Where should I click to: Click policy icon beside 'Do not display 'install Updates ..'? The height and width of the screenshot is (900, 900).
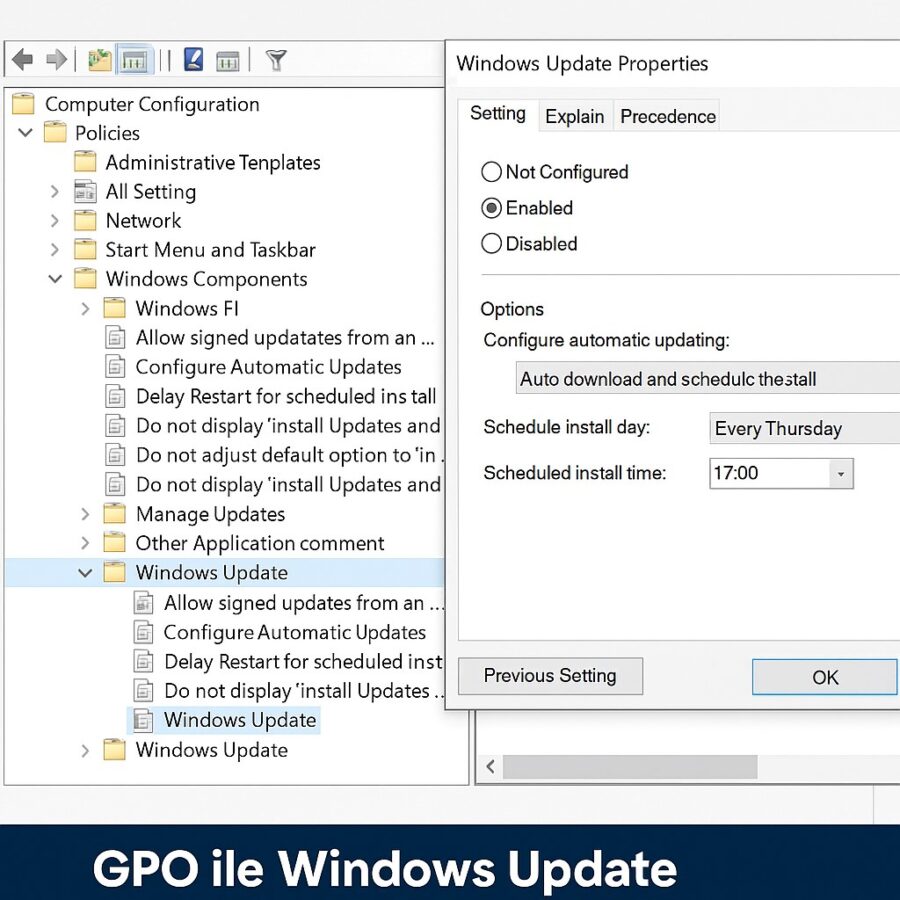pyautogui.click(x=143, y=690)
